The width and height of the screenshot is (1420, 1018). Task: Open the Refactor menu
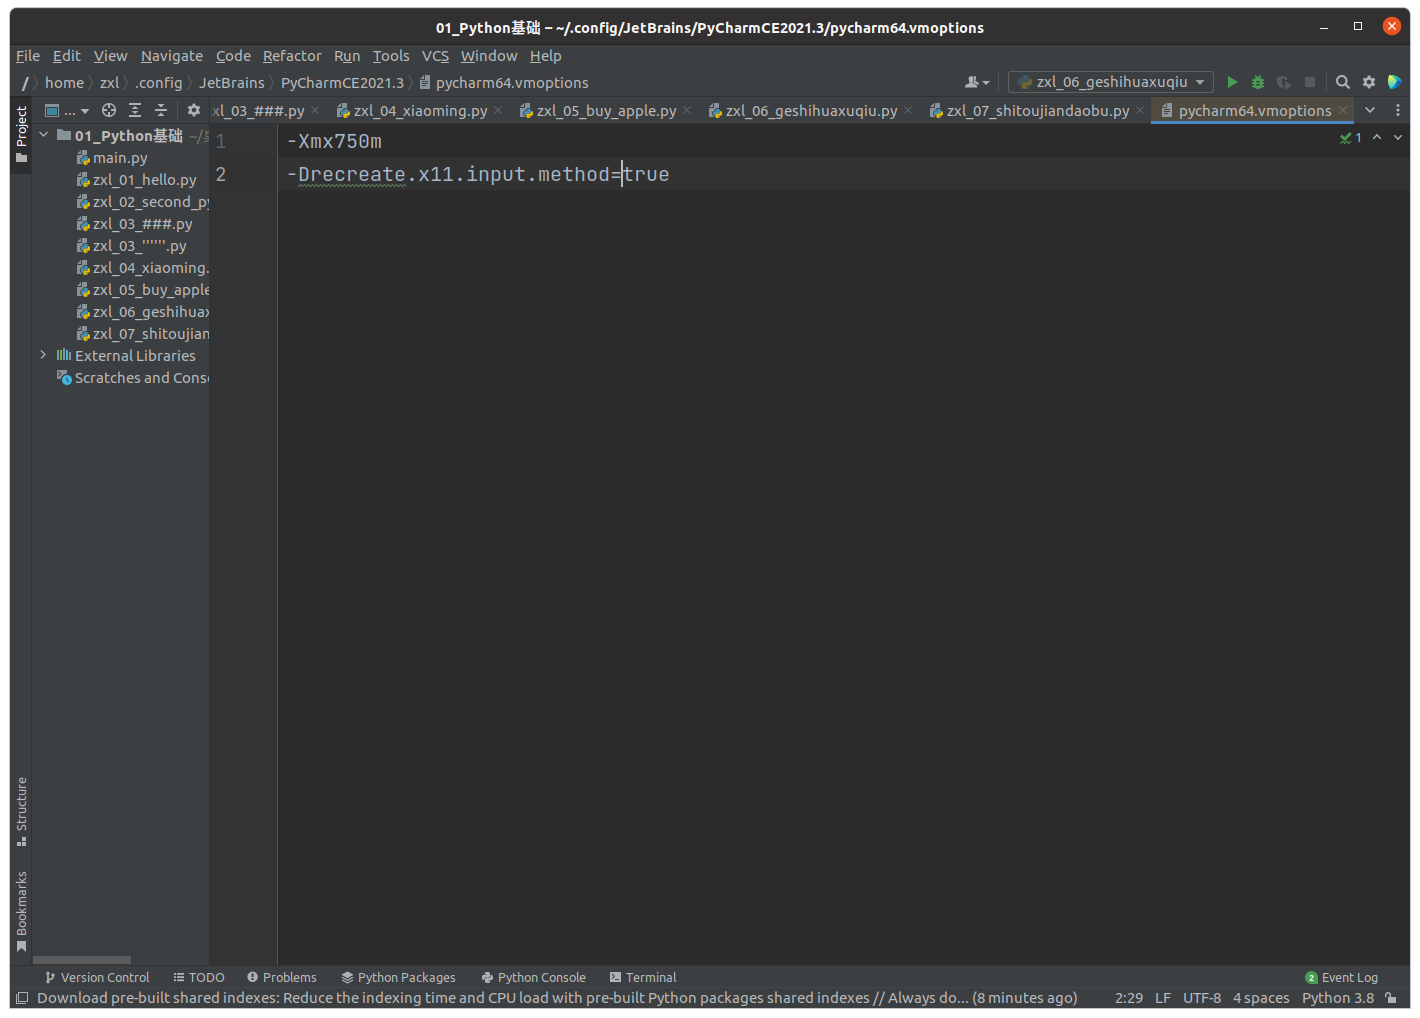(292, 56)
